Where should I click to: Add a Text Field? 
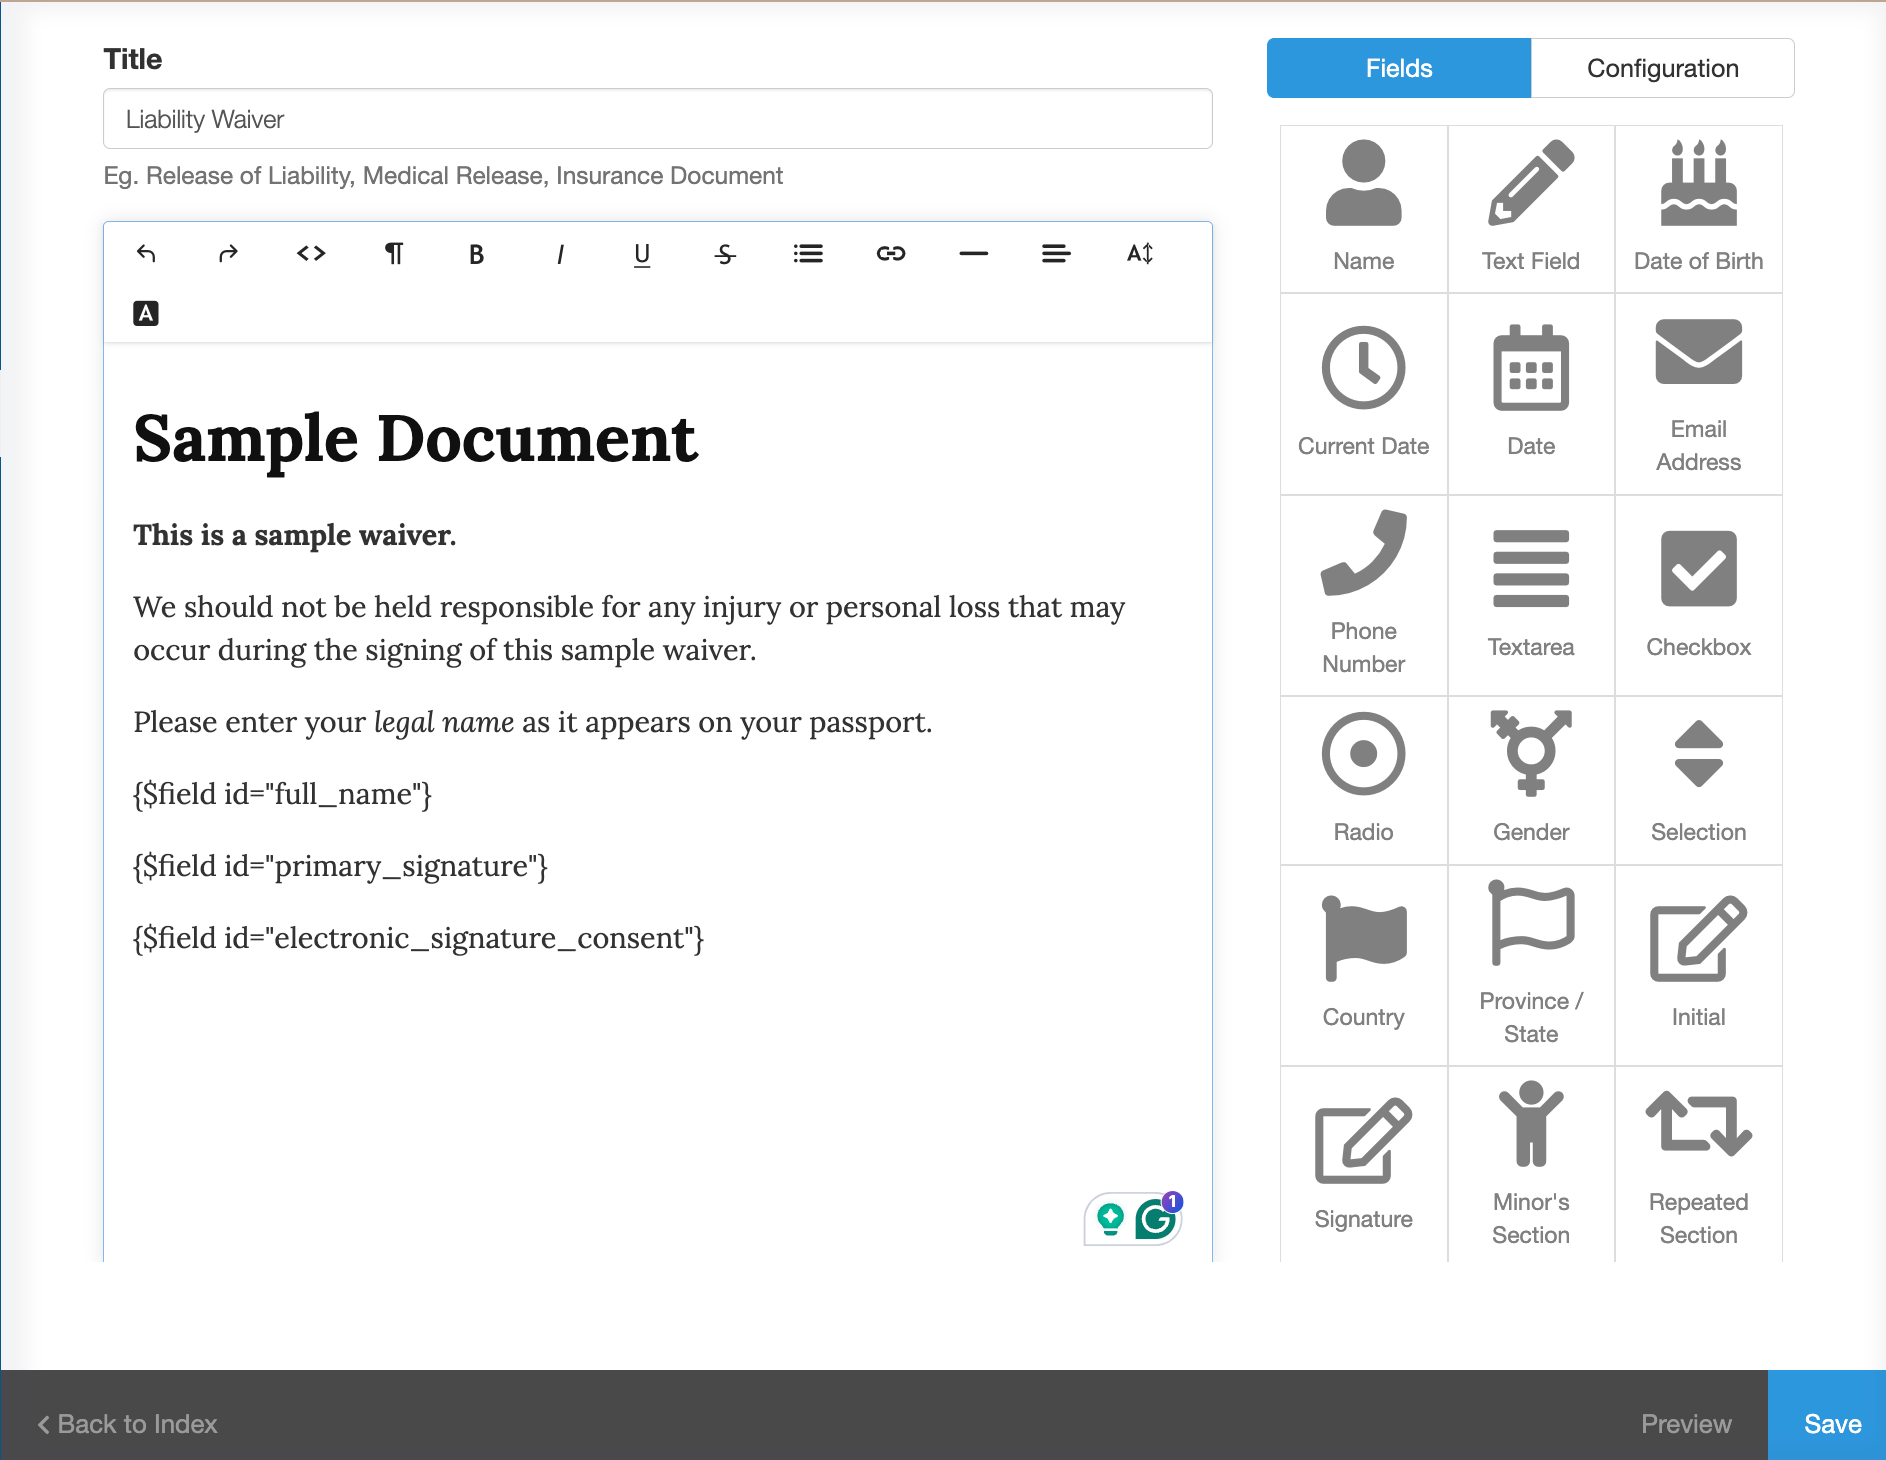click(x=1531, y=209)
